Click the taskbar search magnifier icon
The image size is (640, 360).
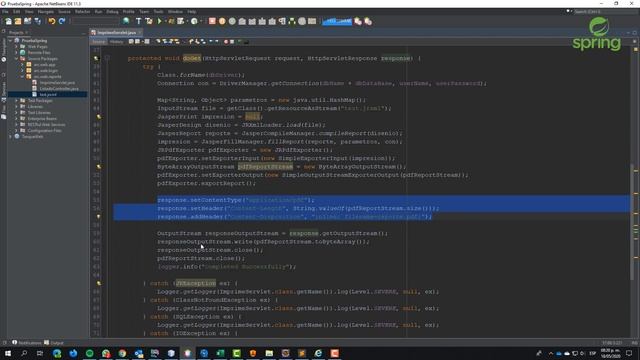[24, 353]
